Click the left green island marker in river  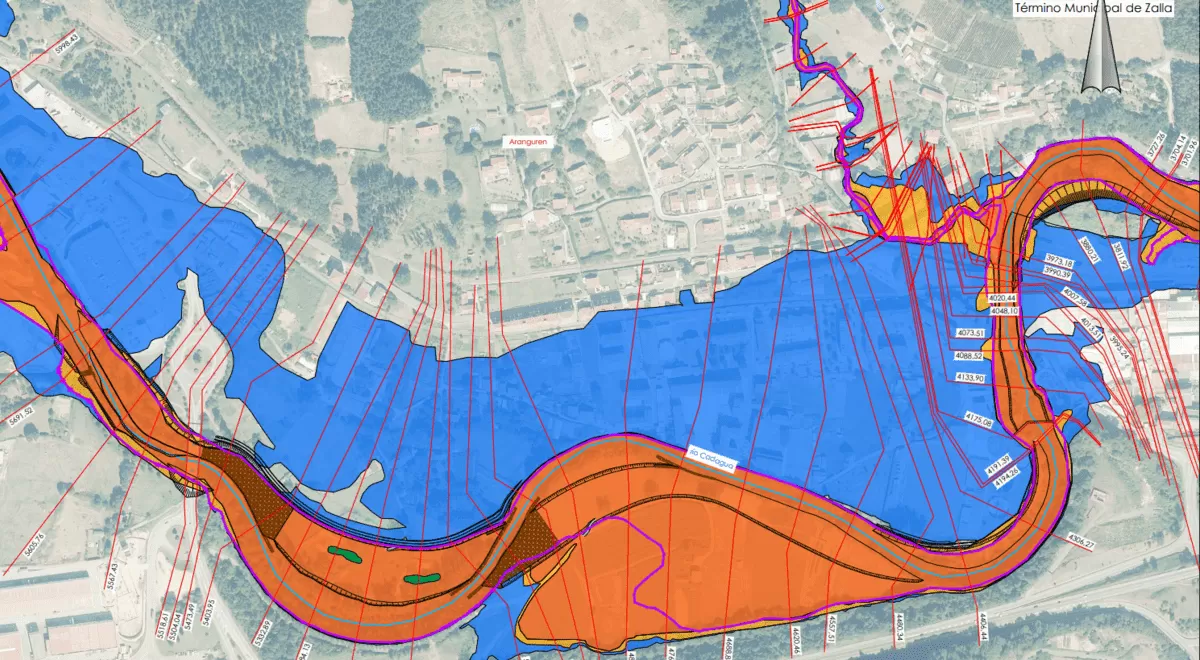[x=343, y=553]
